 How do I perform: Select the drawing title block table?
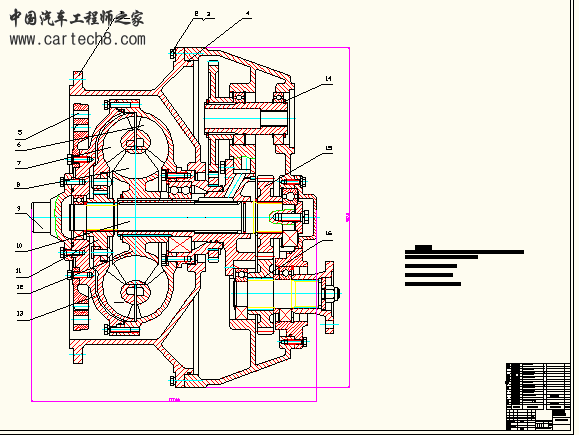[x=538, y=397]
